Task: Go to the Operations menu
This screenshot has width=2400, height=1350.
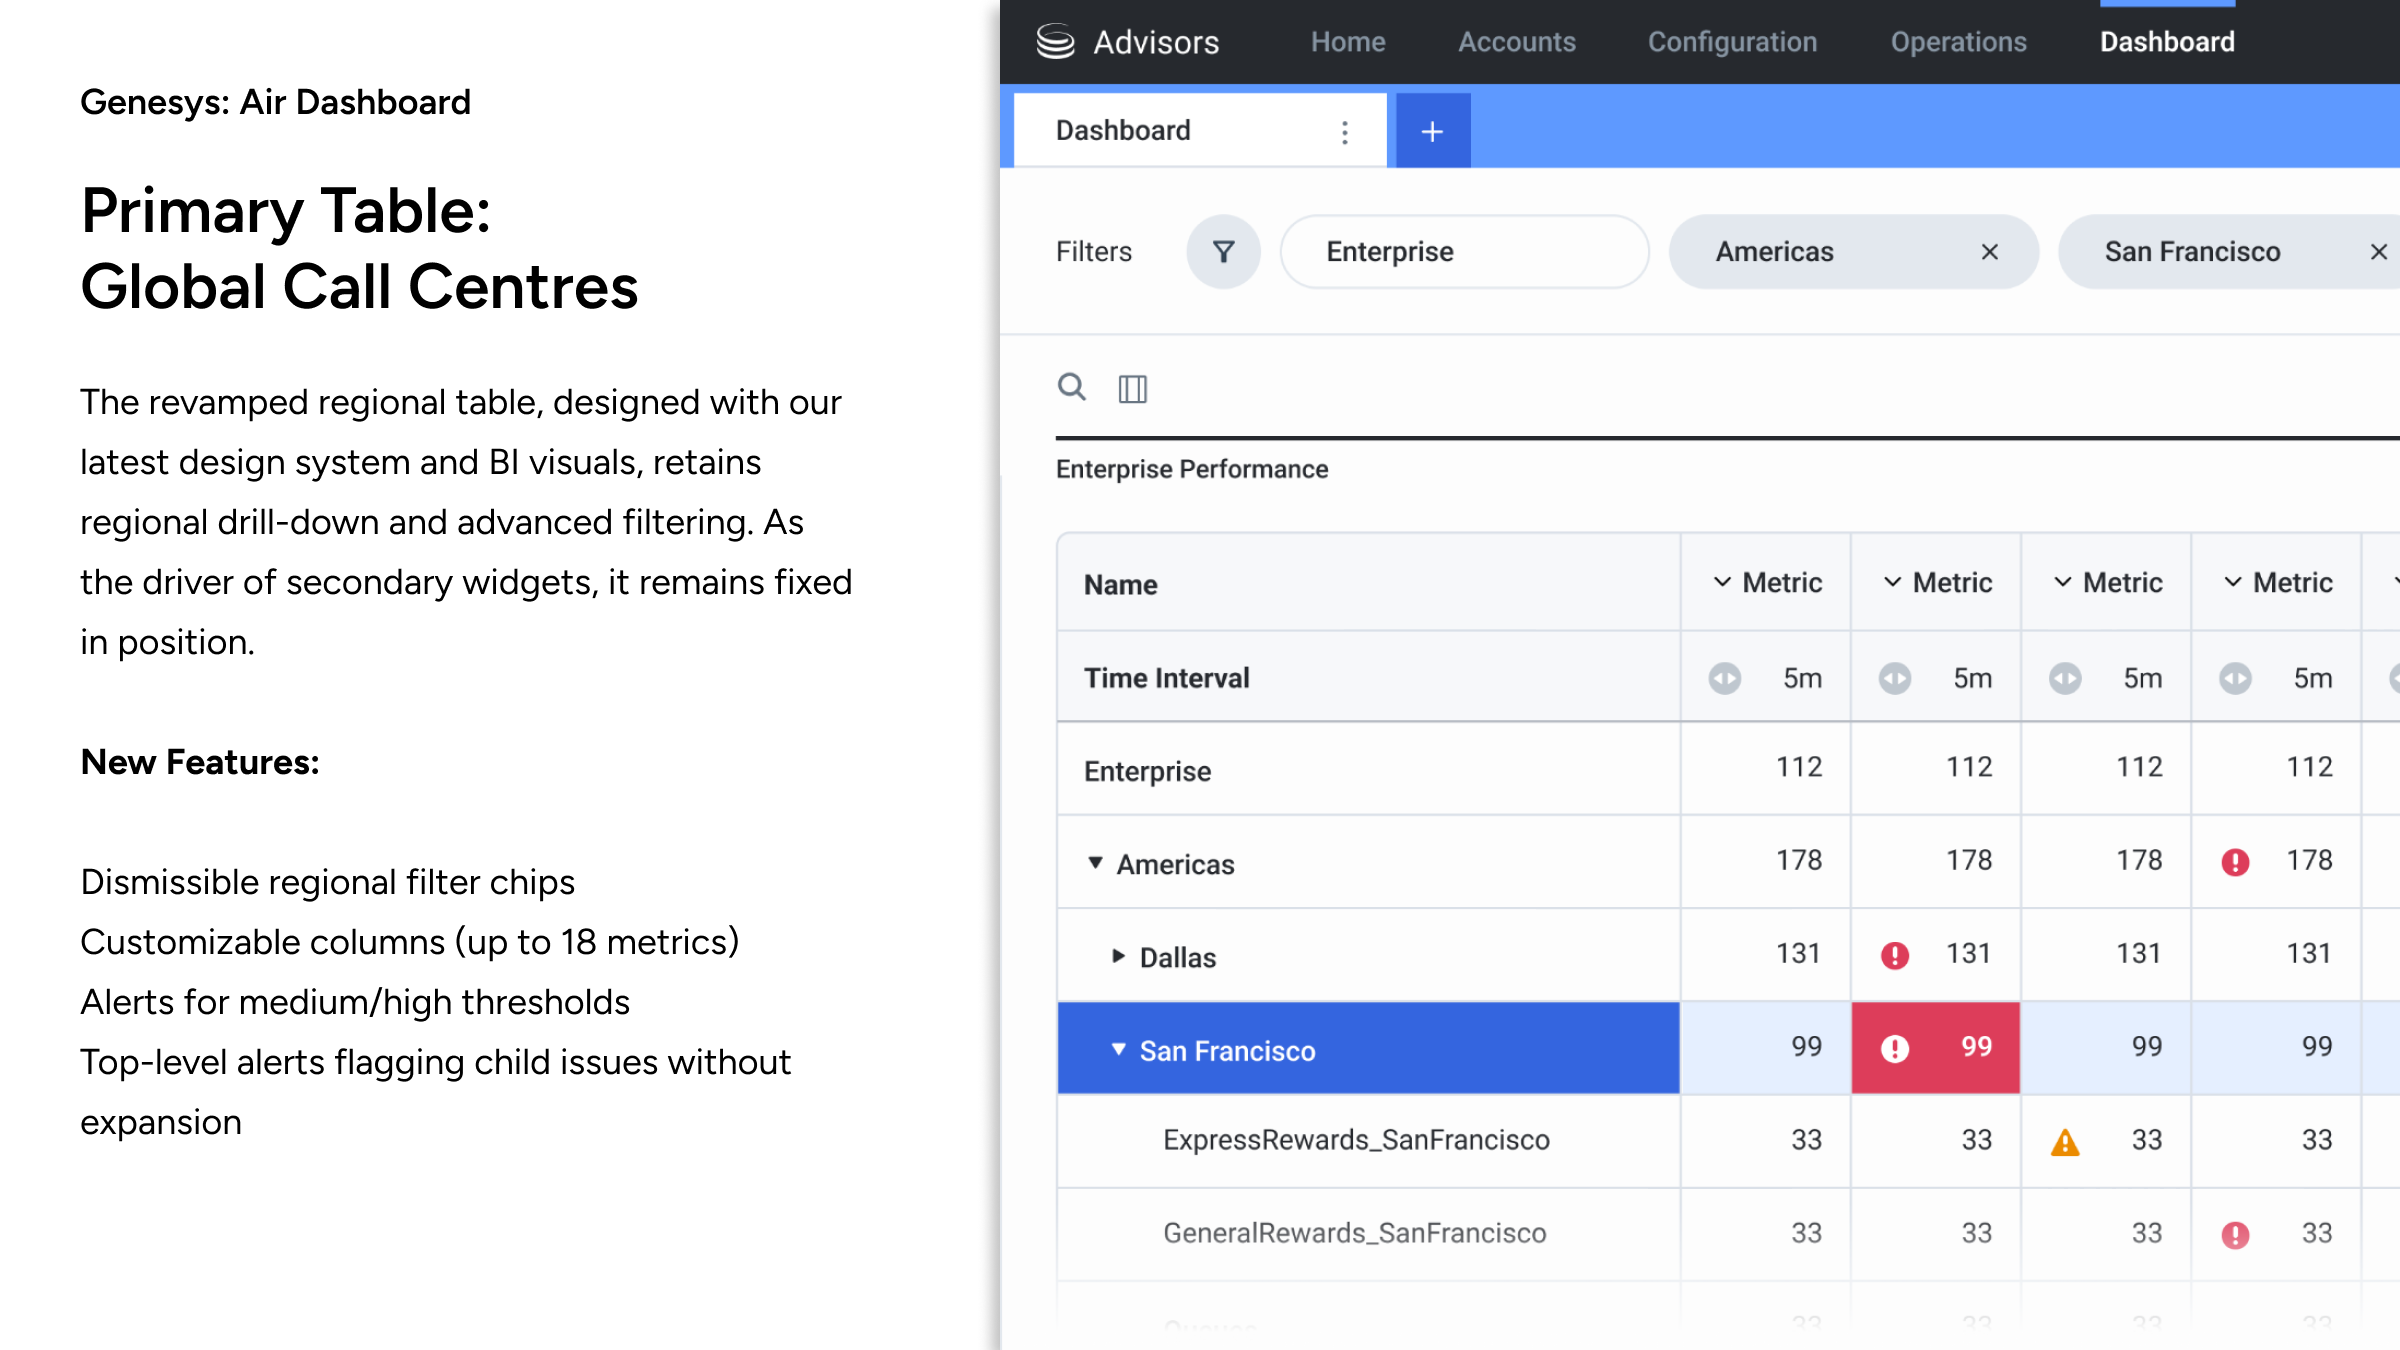Action: 1958,42
